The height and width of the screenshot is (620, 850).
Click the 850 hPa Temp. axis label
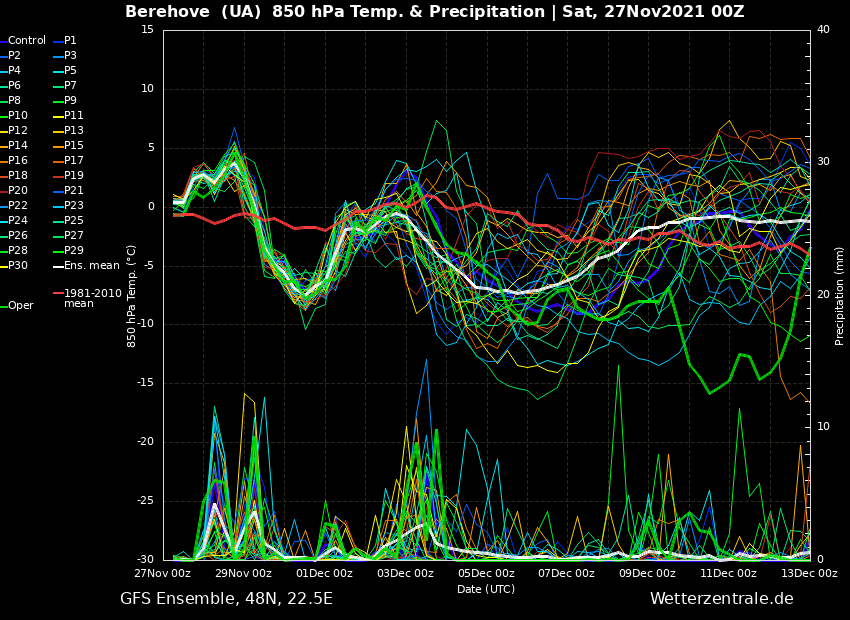tap(132, 295)
